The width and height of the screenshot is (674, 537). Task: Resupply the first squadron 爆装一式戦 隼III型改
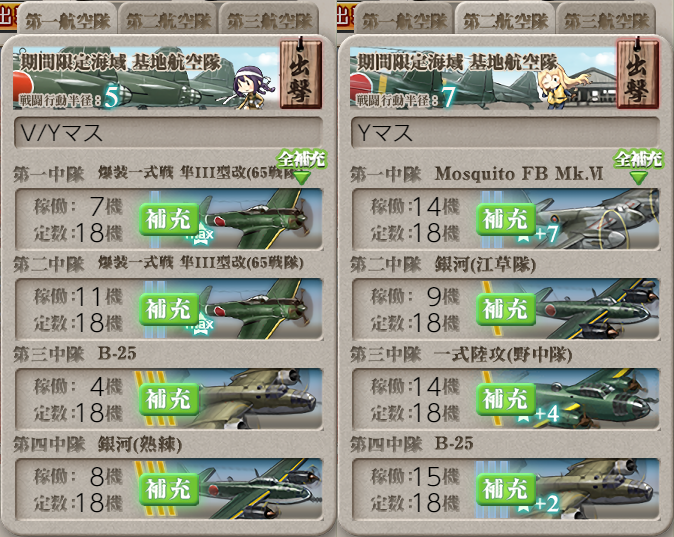pos(169,219)
